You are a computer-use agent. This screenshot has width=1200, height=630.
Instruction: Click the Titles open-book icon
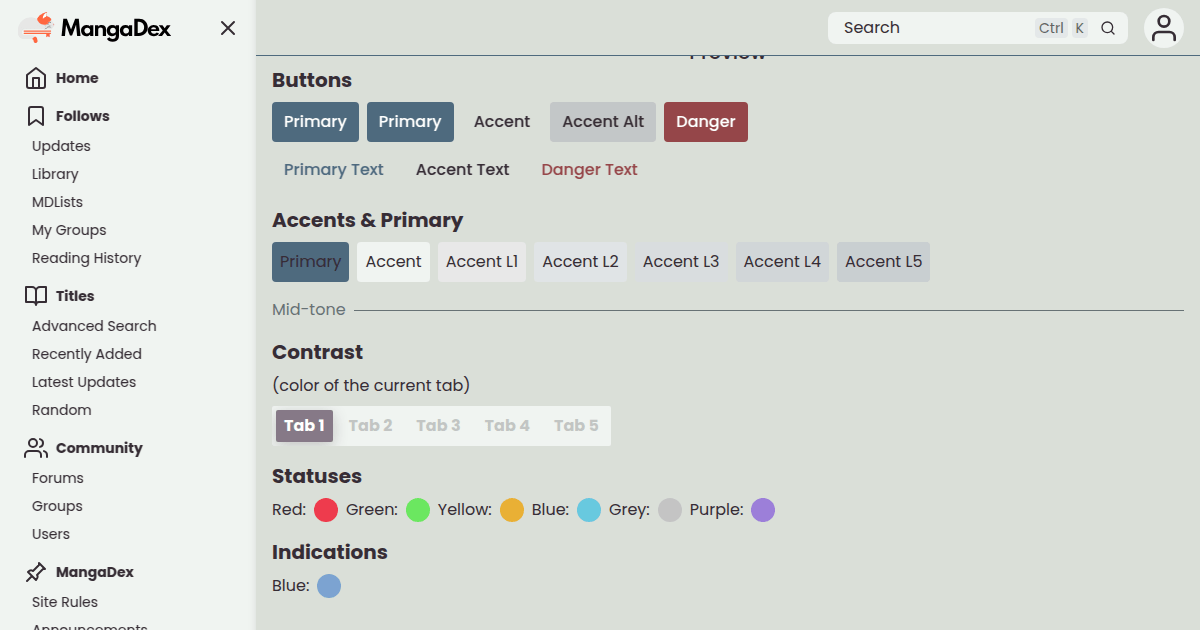(x=36, y=296)
